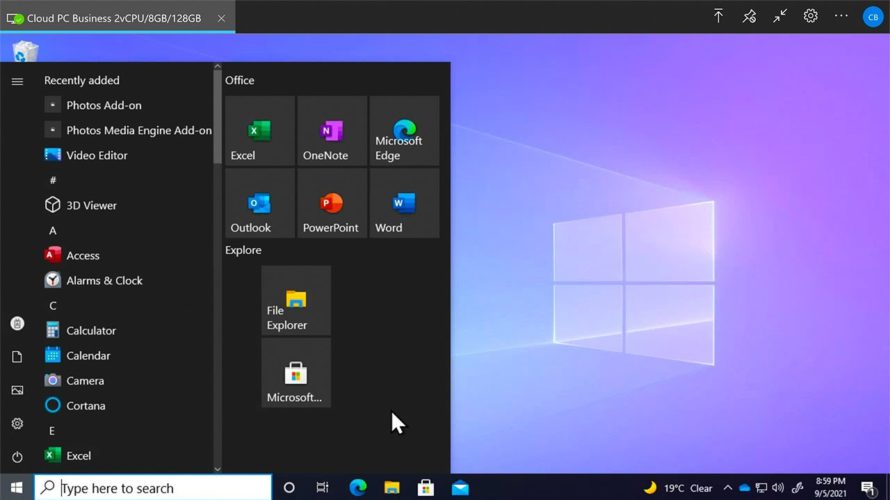Select the E section header
The height and width of the screenshot is (500, 890).
pyautogui.click(x=52, y=431)
